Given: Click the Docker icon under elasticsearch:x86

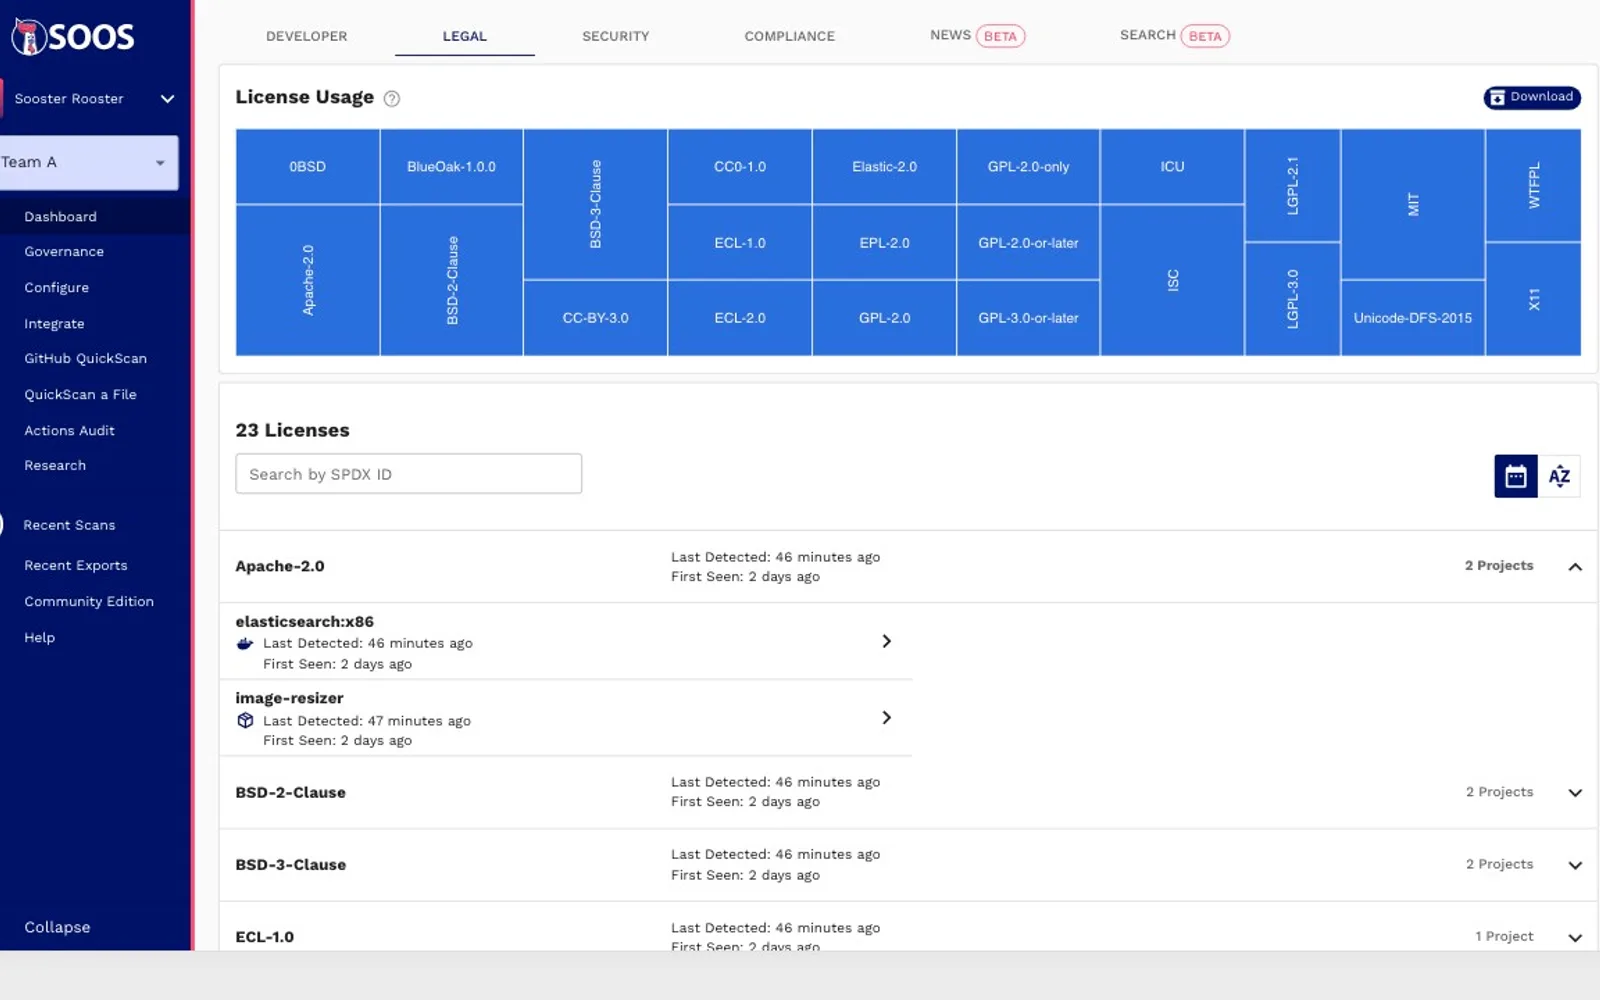Looking at the screenshot, I should (245, 643).
